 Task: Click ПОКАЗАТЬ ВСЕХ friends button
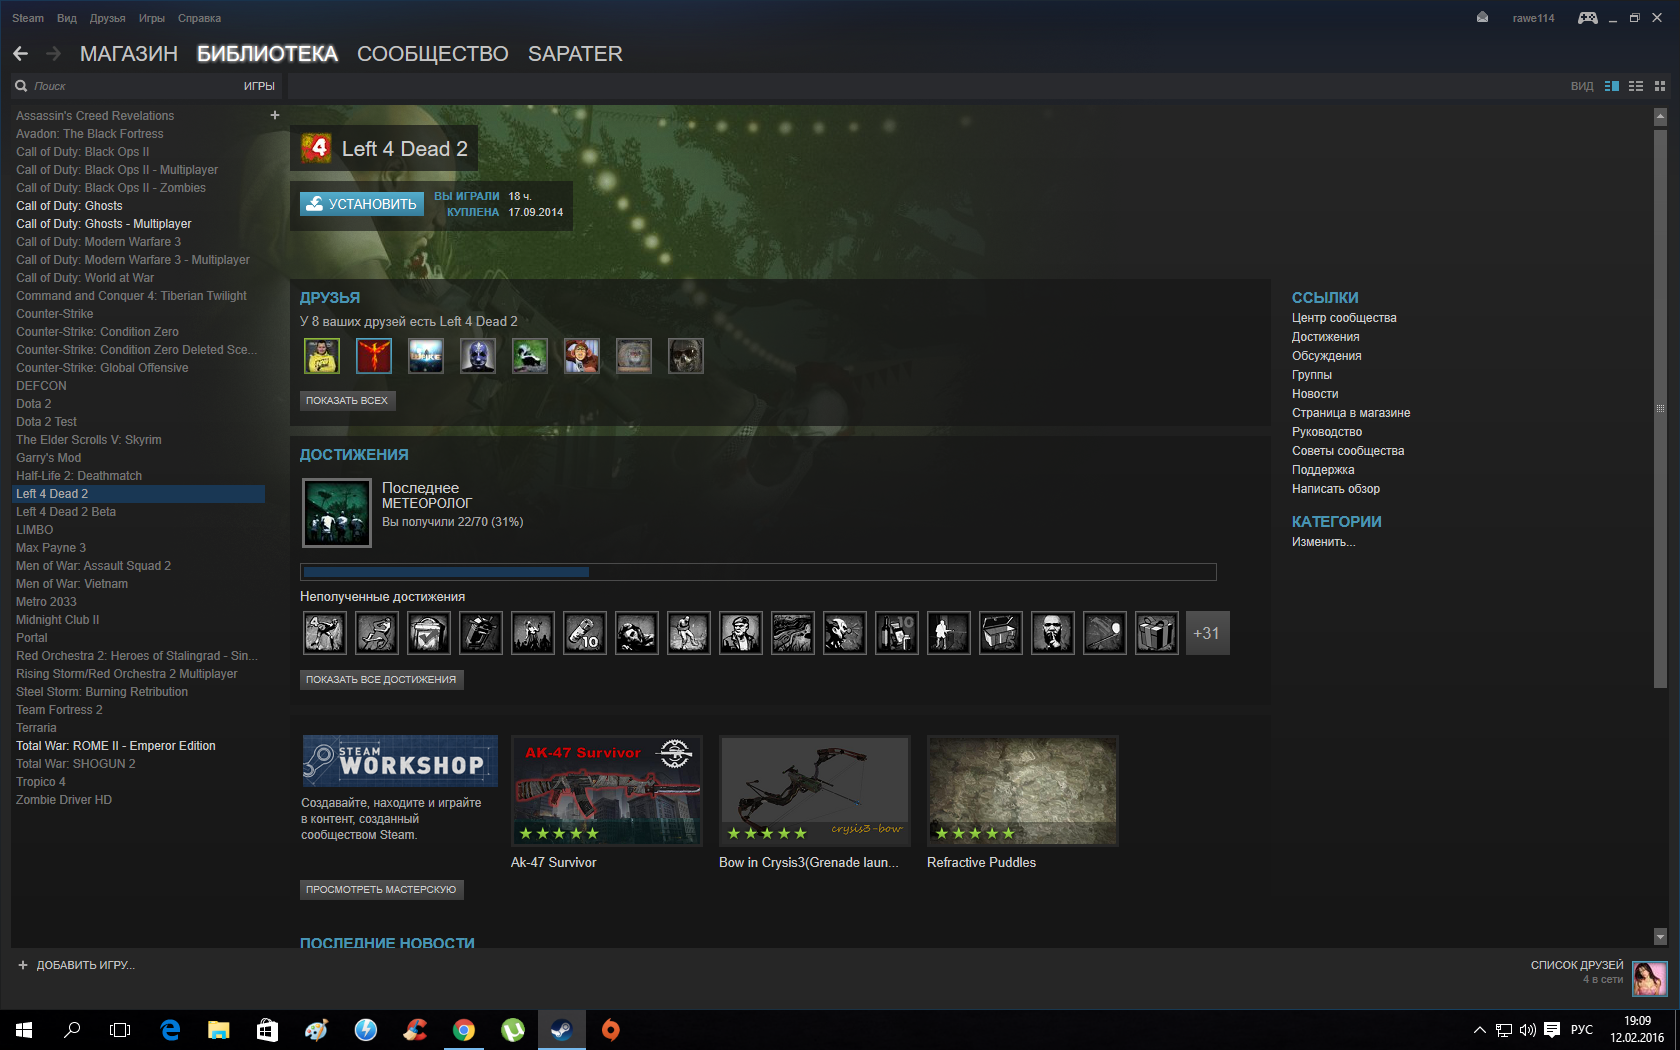tap(347, 400)
